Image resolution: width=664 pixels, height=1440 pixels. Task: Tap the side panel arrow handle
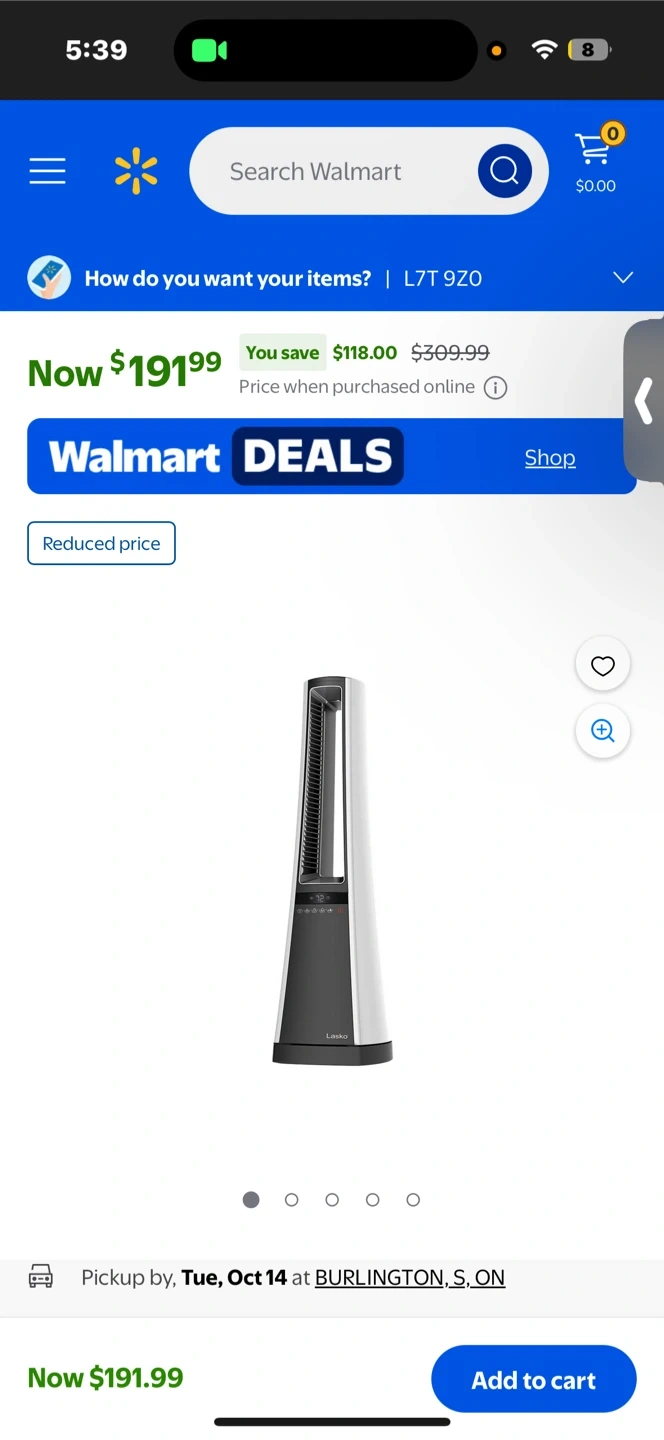click(644, 401)
